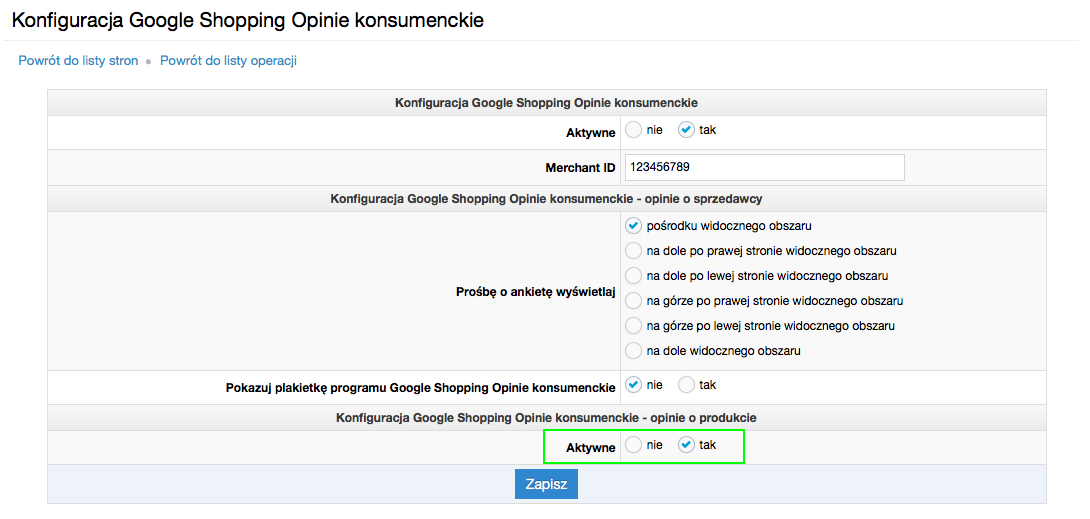
Task: Choose 'na górze po lewej stronie' survey position
Action: [633, 326]
